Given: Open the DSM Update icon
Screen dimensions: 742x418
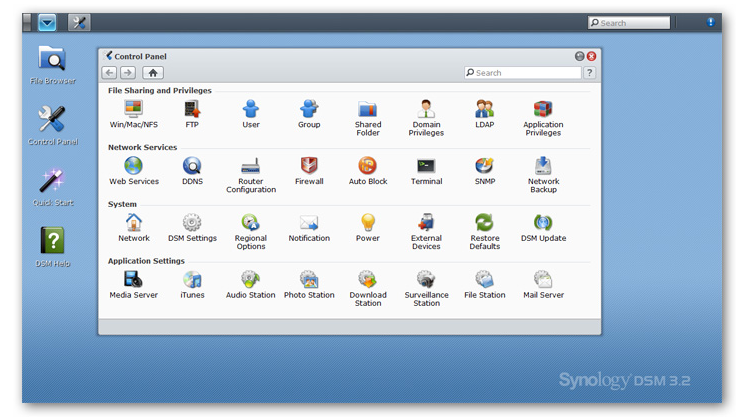Looking at the screenshot, I should tap(543, 223).
